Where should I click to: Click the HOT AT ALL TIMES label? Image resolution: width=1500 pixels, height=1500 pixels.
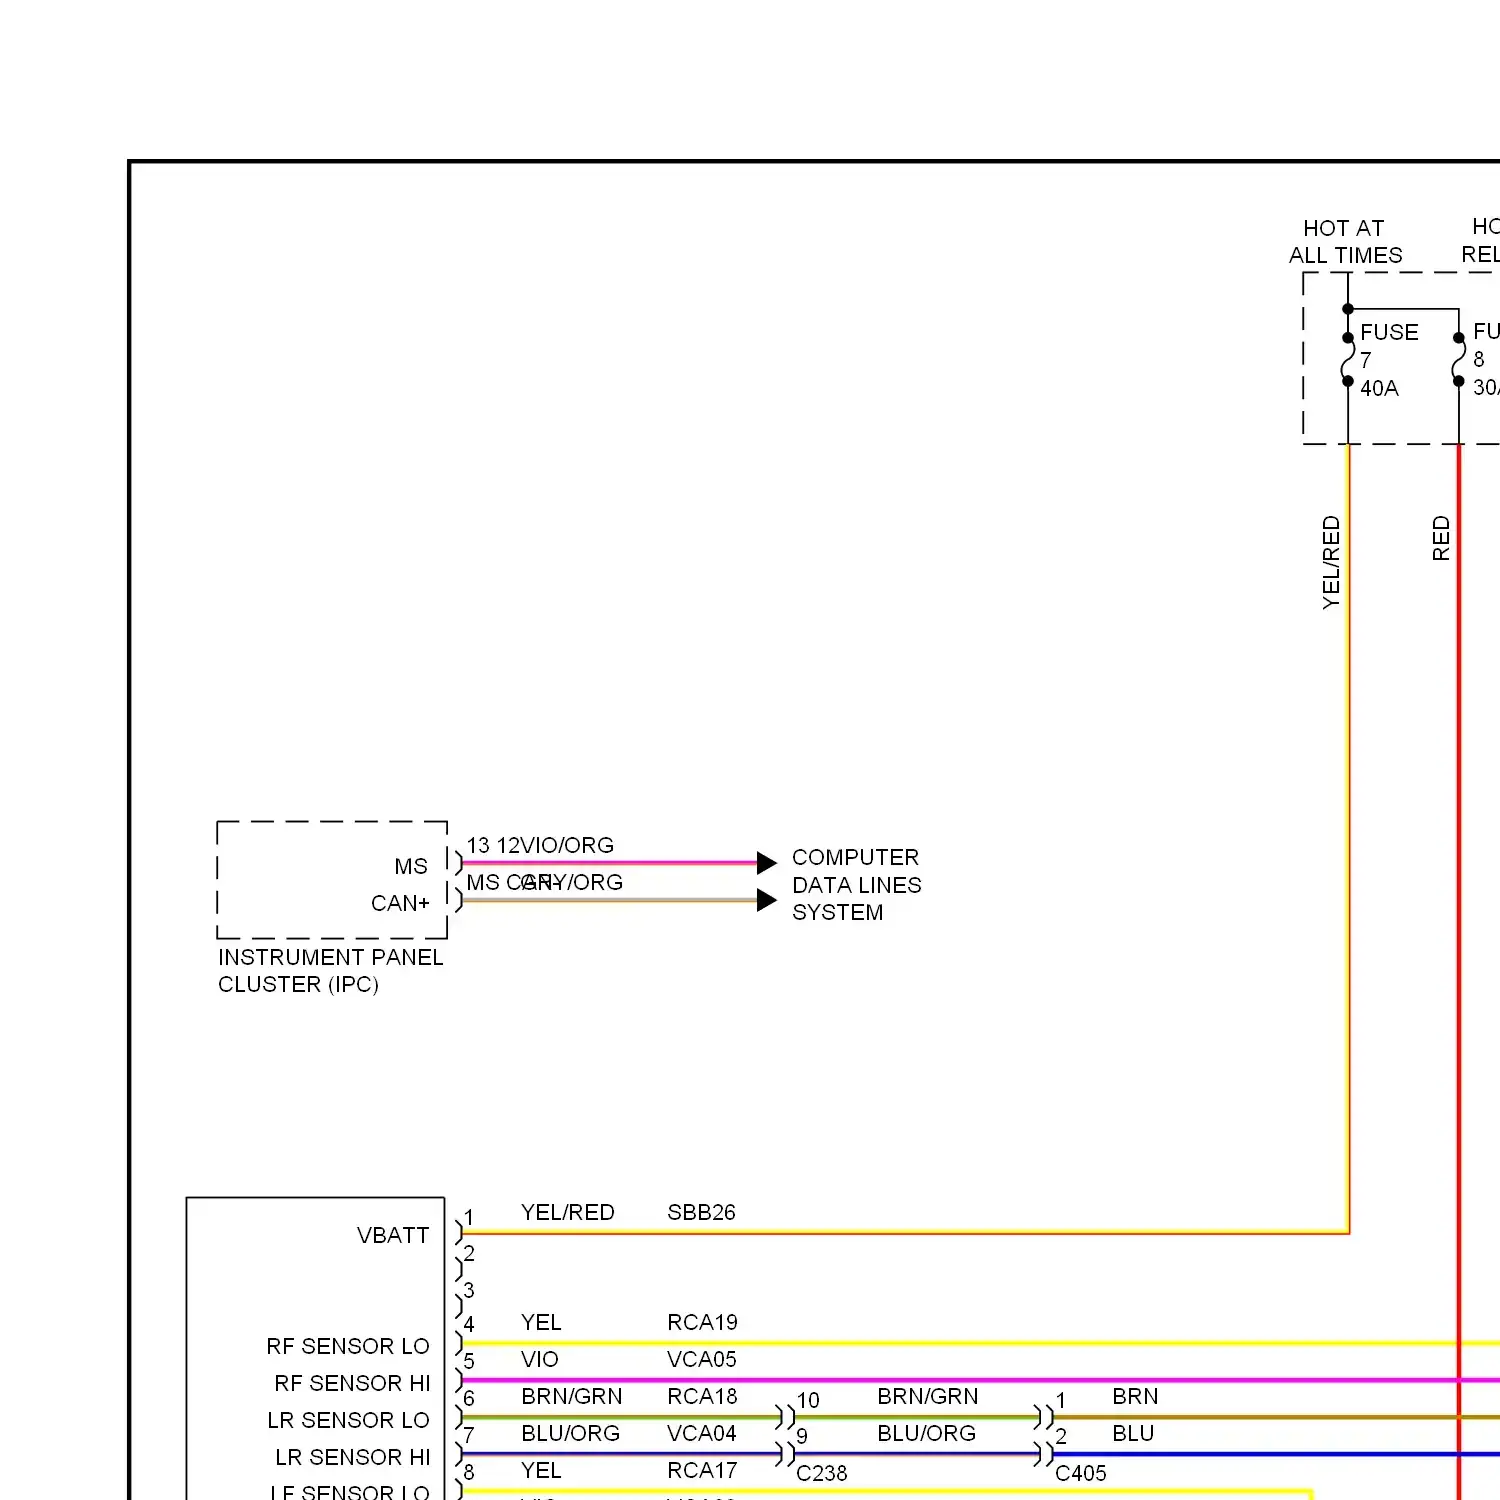[x=1345, y=242]
